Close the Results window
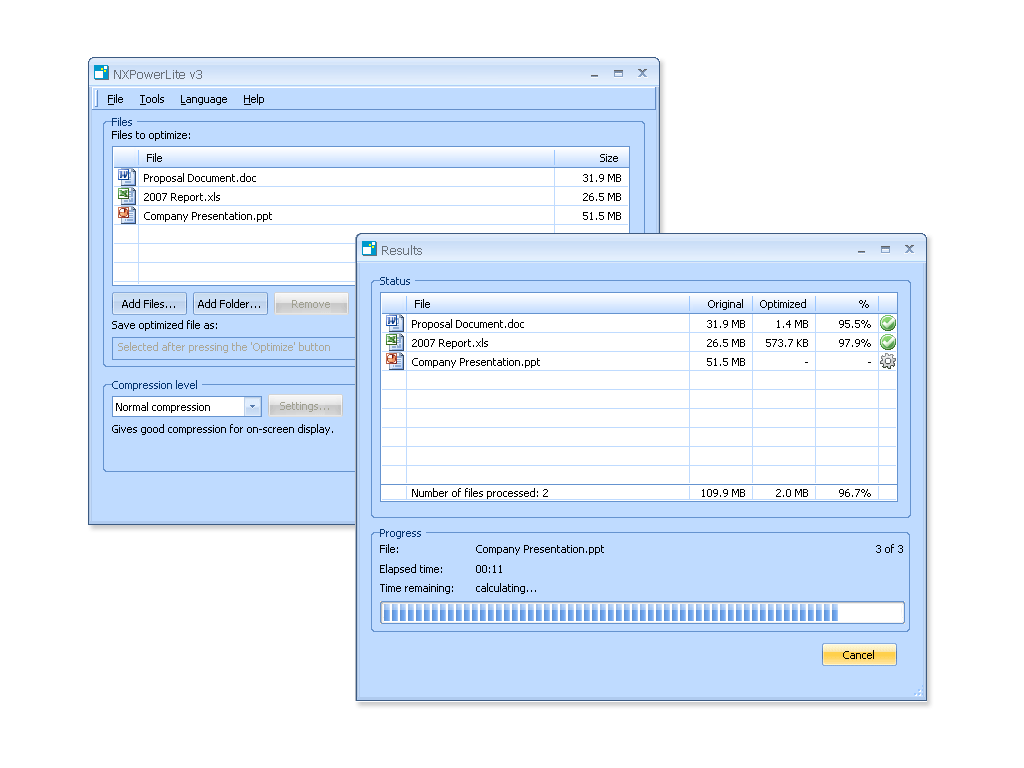 (909, 249)
